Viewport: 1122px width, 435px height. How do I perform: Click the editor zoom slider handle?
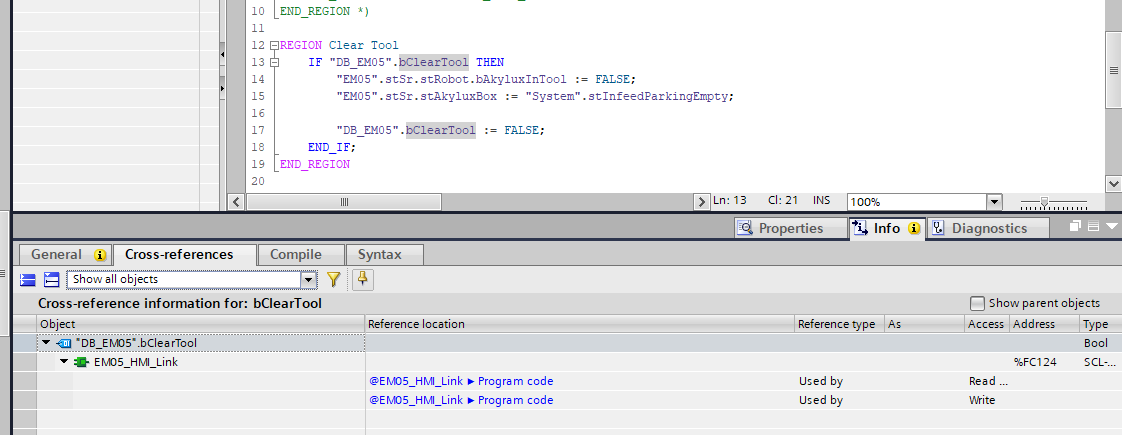pos(1044,202)
